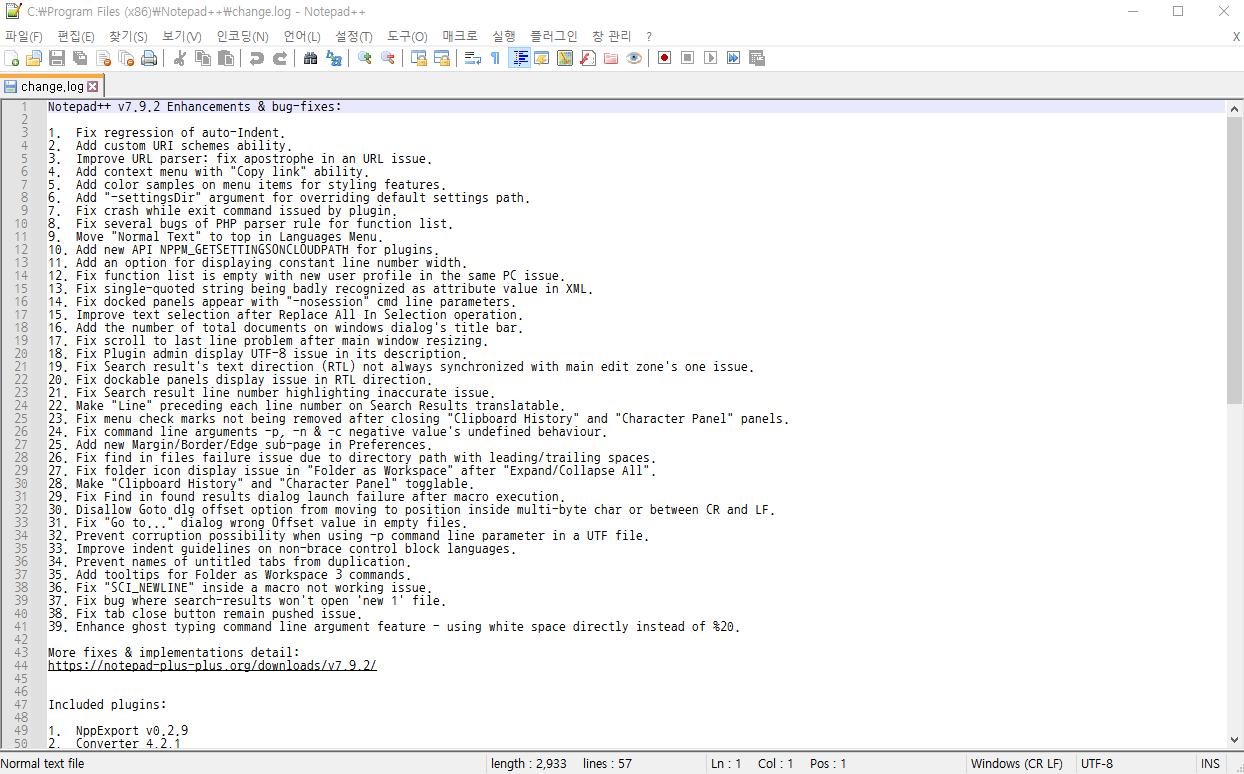This screenshot has width=1244, height=774.
Task: Open the notepad-plus-plus.org downloads v7.9.2 link
Action: click(212, 665)
